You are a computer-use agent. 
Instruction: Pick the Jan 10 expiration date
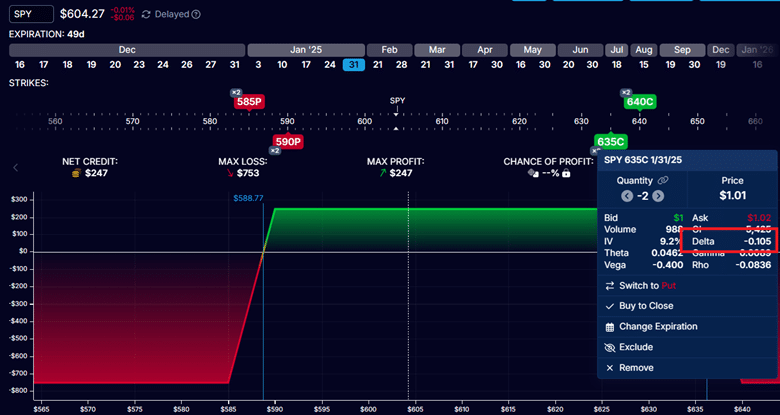(282, 65)
